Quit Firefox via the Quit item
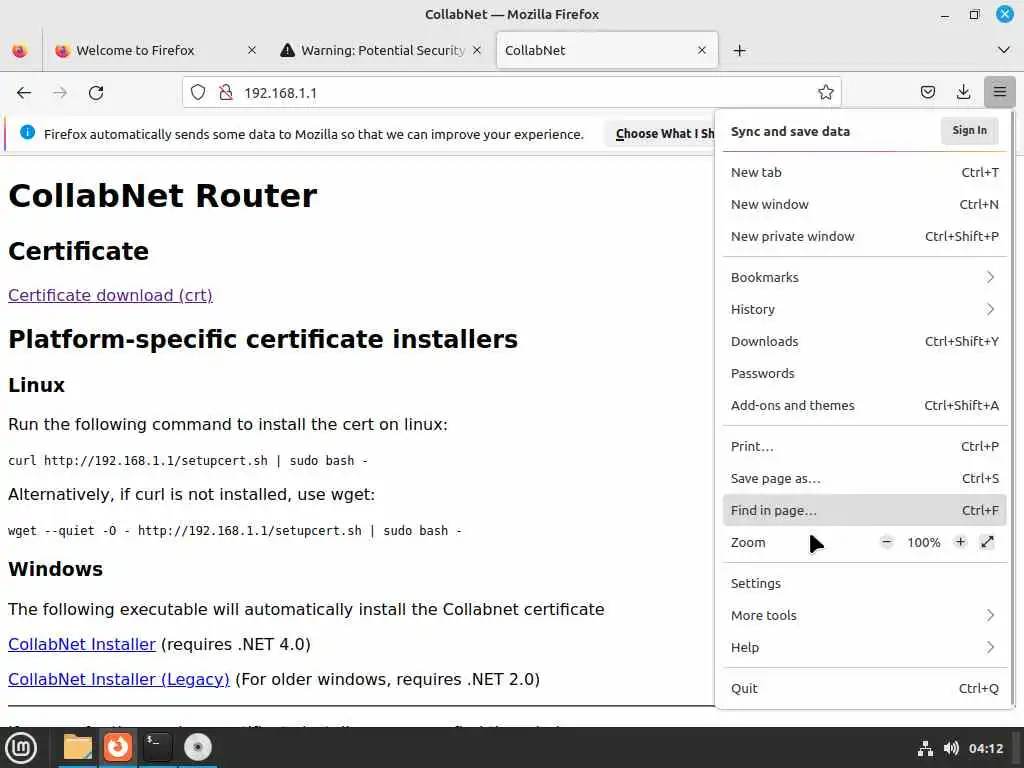 point(865,688)
